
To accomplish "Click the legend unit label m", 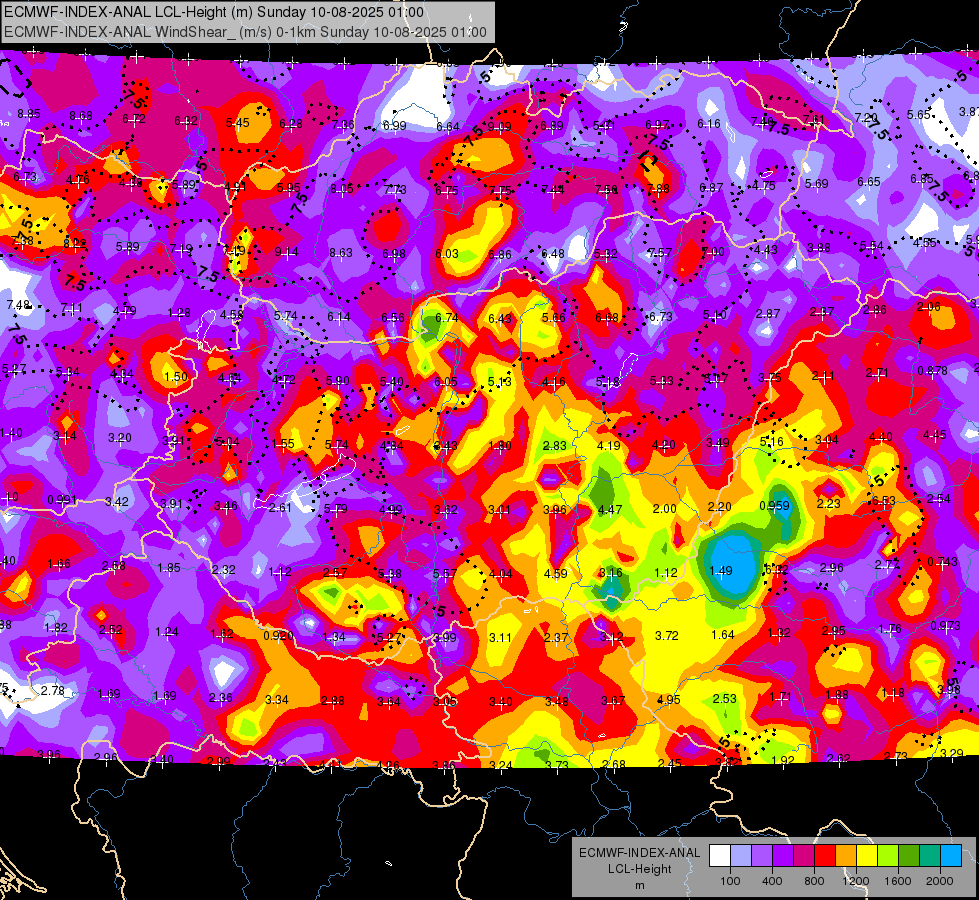I will point(640,886).
